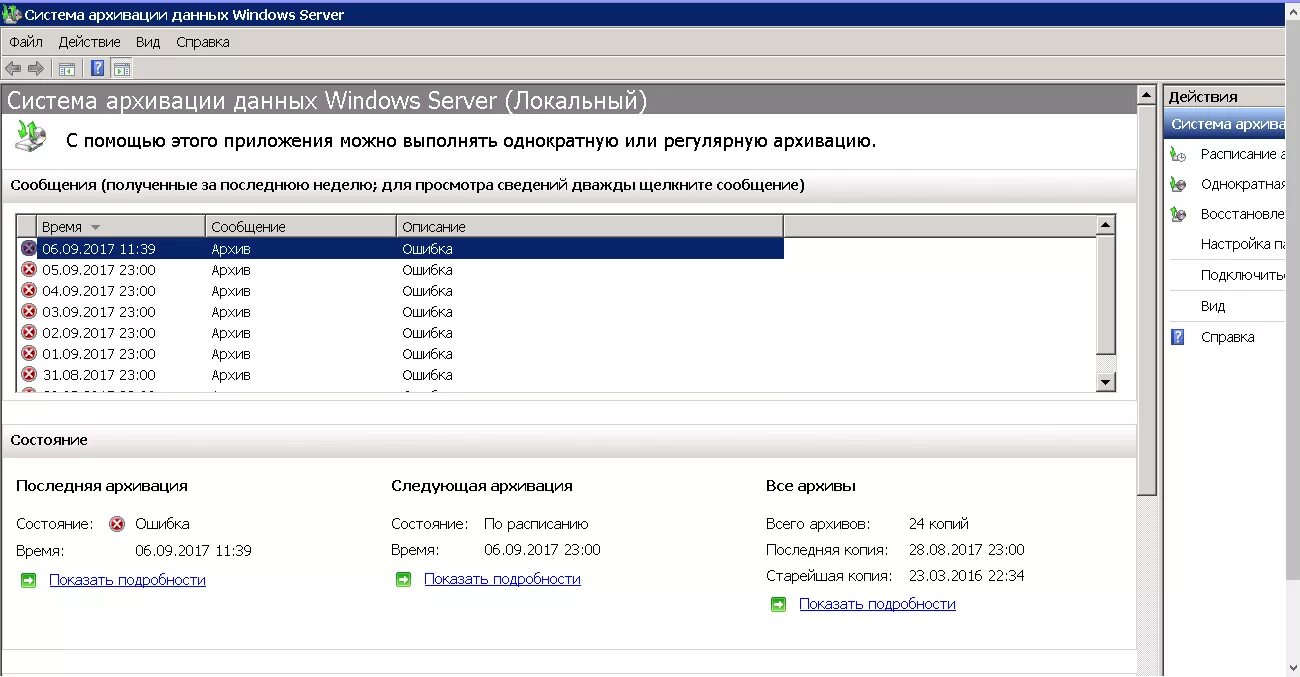Open the Вид menu
The width and height of the screenshot is (1300, 677).
tap(148, 42)
